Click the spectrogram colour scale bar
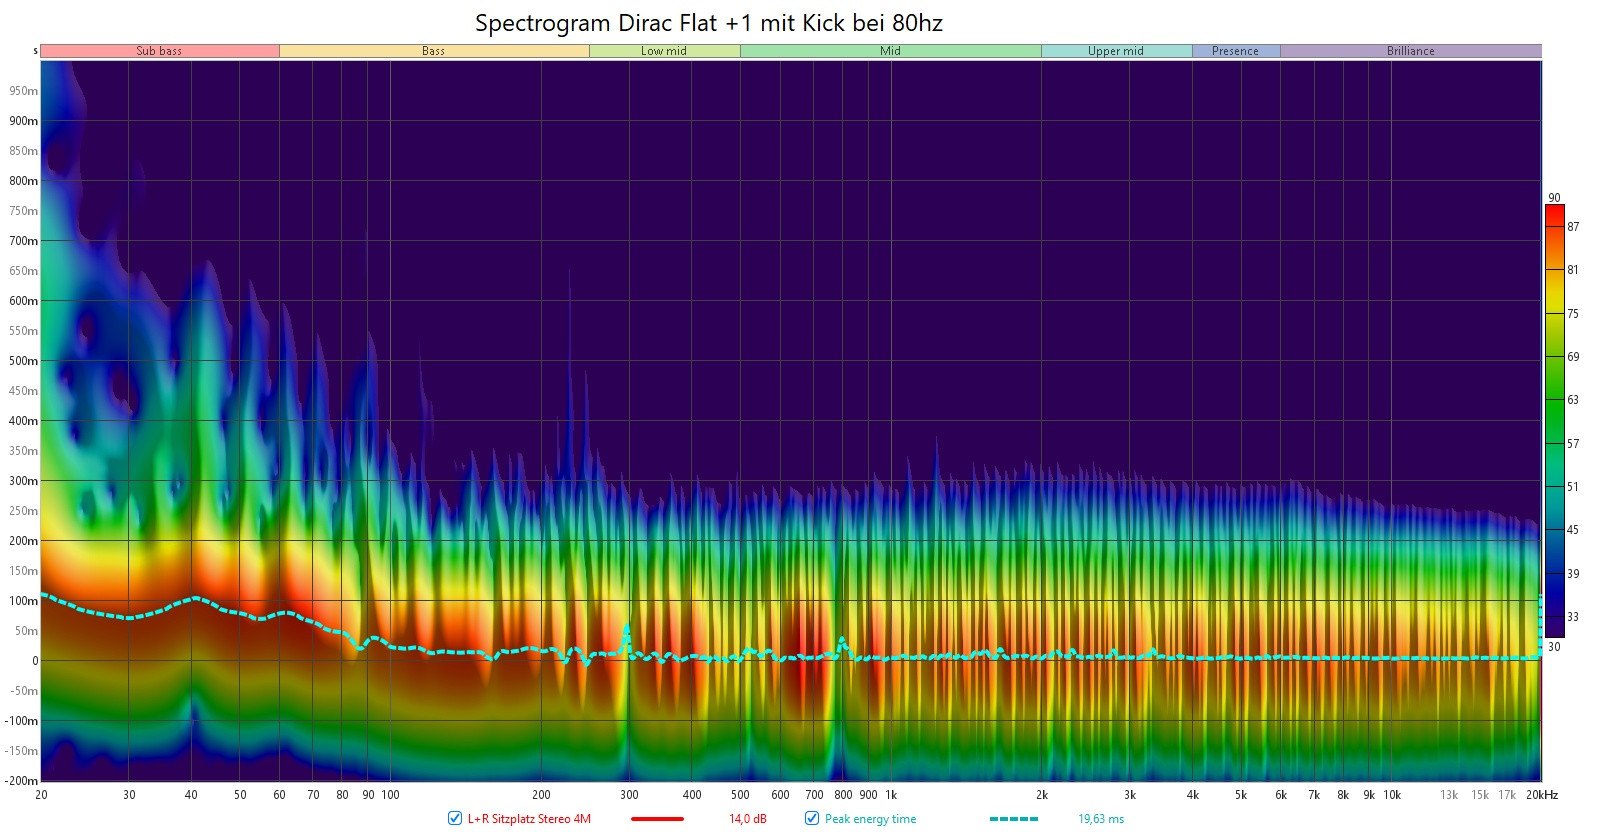 point(1555,421)
